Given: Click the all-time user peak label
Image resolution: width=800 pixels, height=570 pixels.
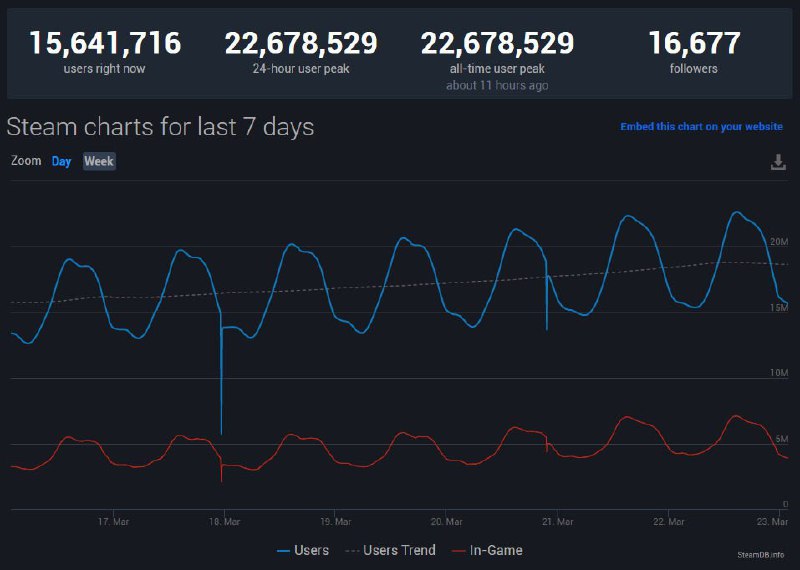Looking at the screenshot, I should click(497, 68).
